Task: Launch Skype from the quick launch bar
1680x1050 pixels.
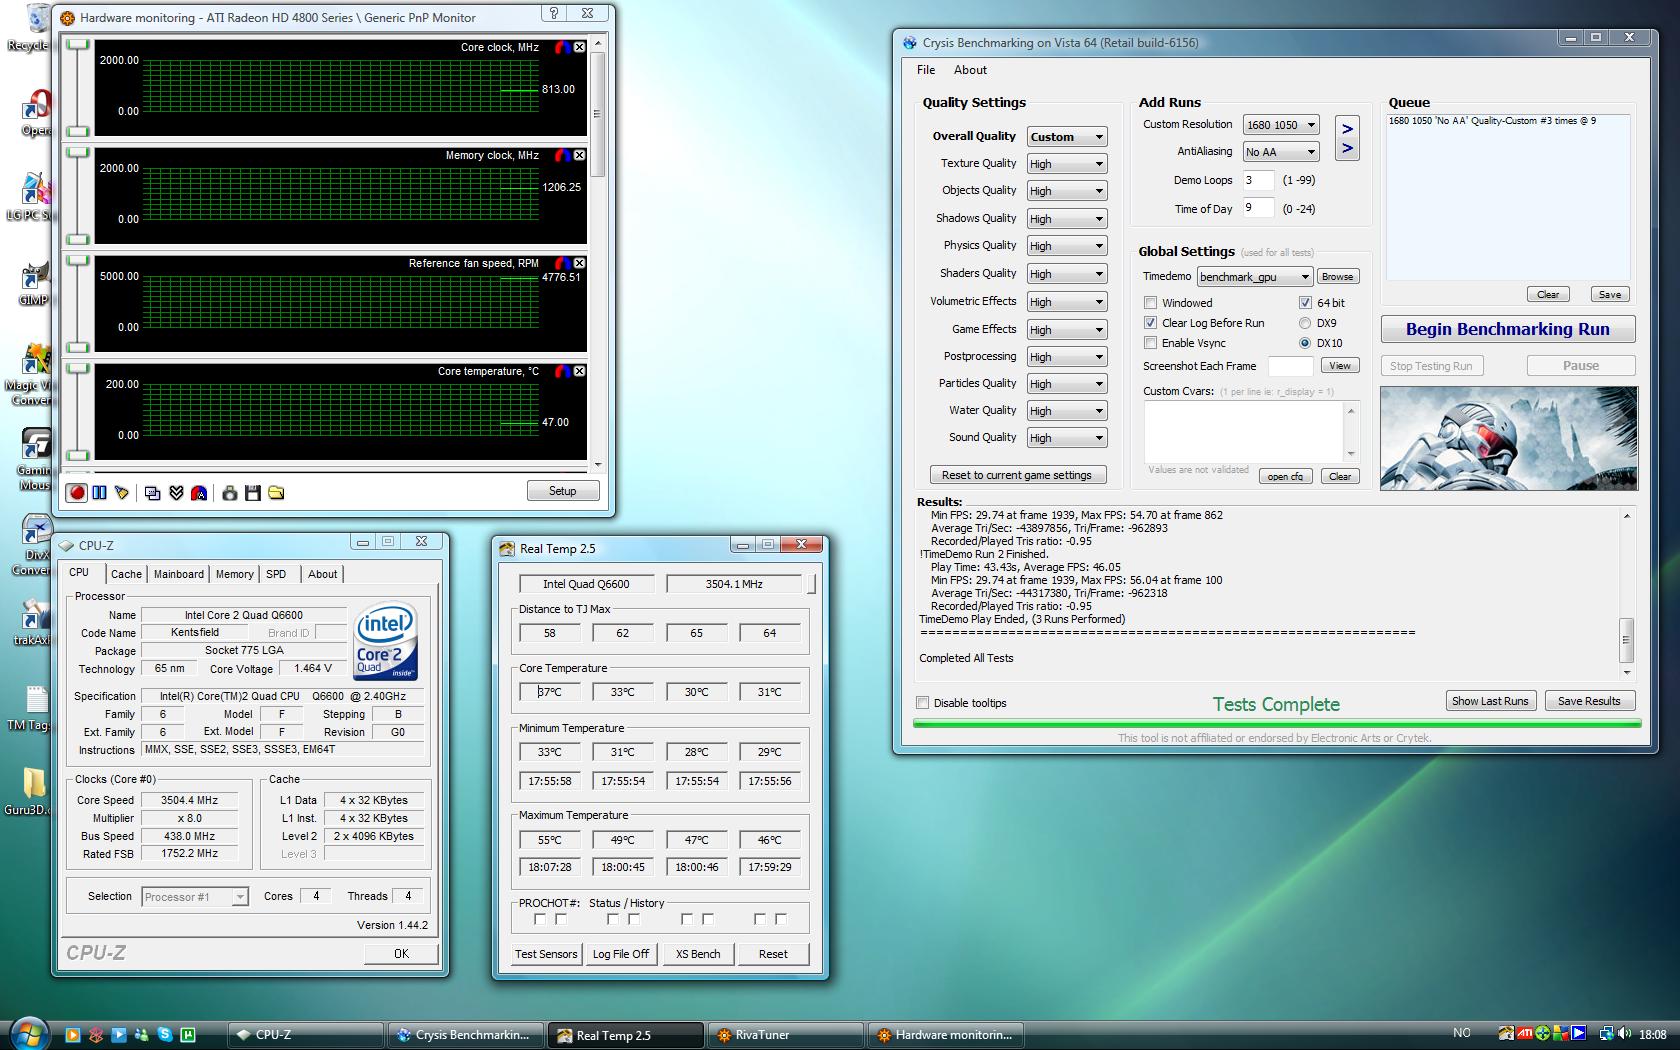Action: pyautogui.click(x=164, y=1035)
